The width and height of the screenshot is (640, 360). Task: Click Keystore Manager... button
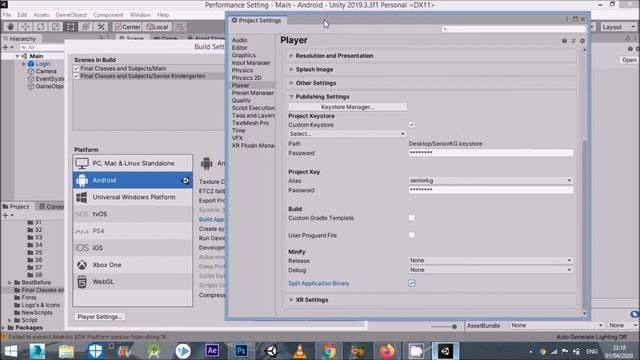347,107
